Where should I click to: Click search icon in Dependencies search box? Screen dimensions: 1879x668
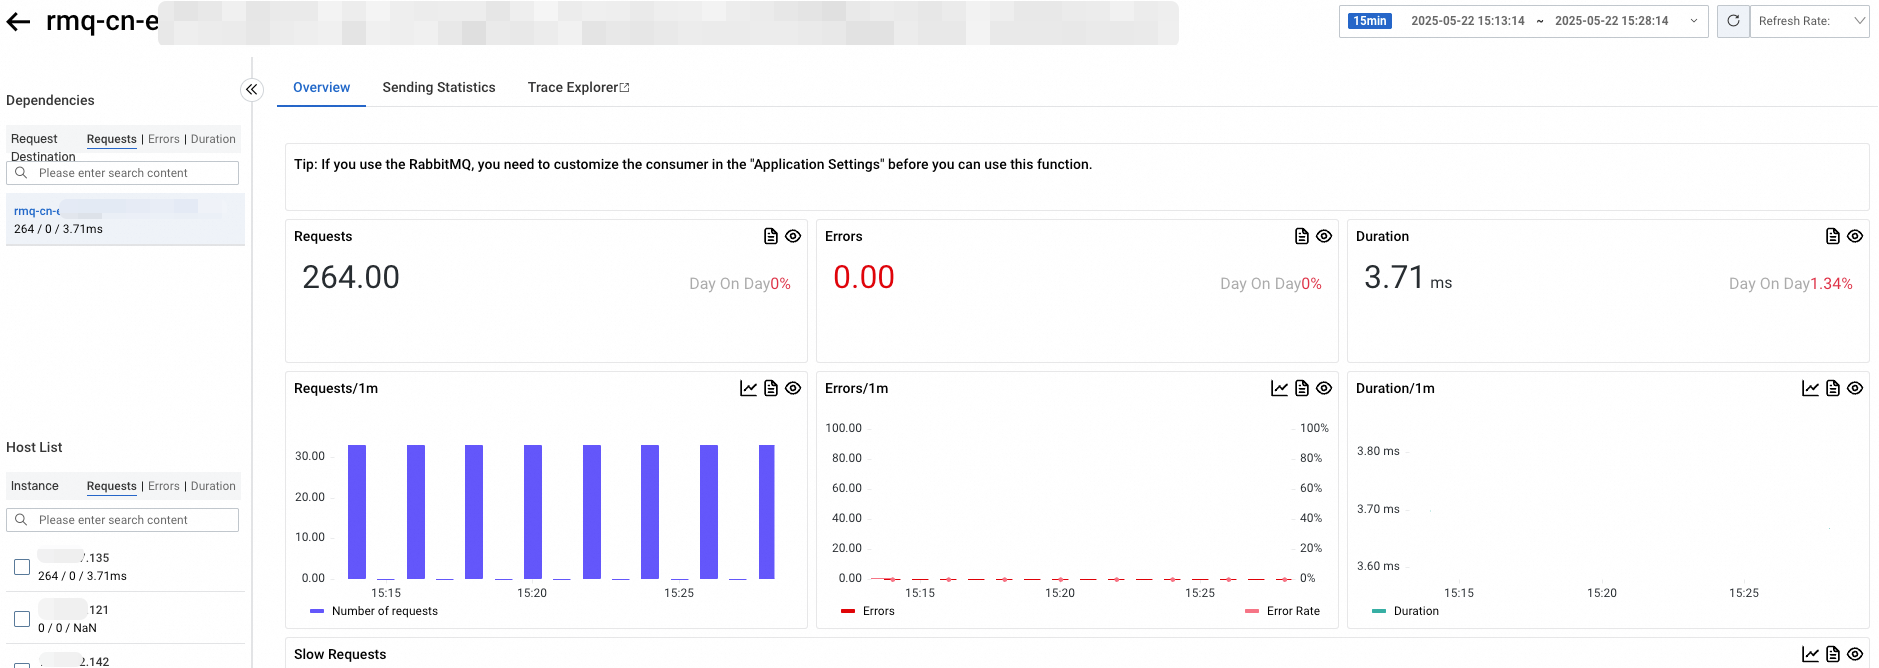pyautogui.click(x=21, y=173)
